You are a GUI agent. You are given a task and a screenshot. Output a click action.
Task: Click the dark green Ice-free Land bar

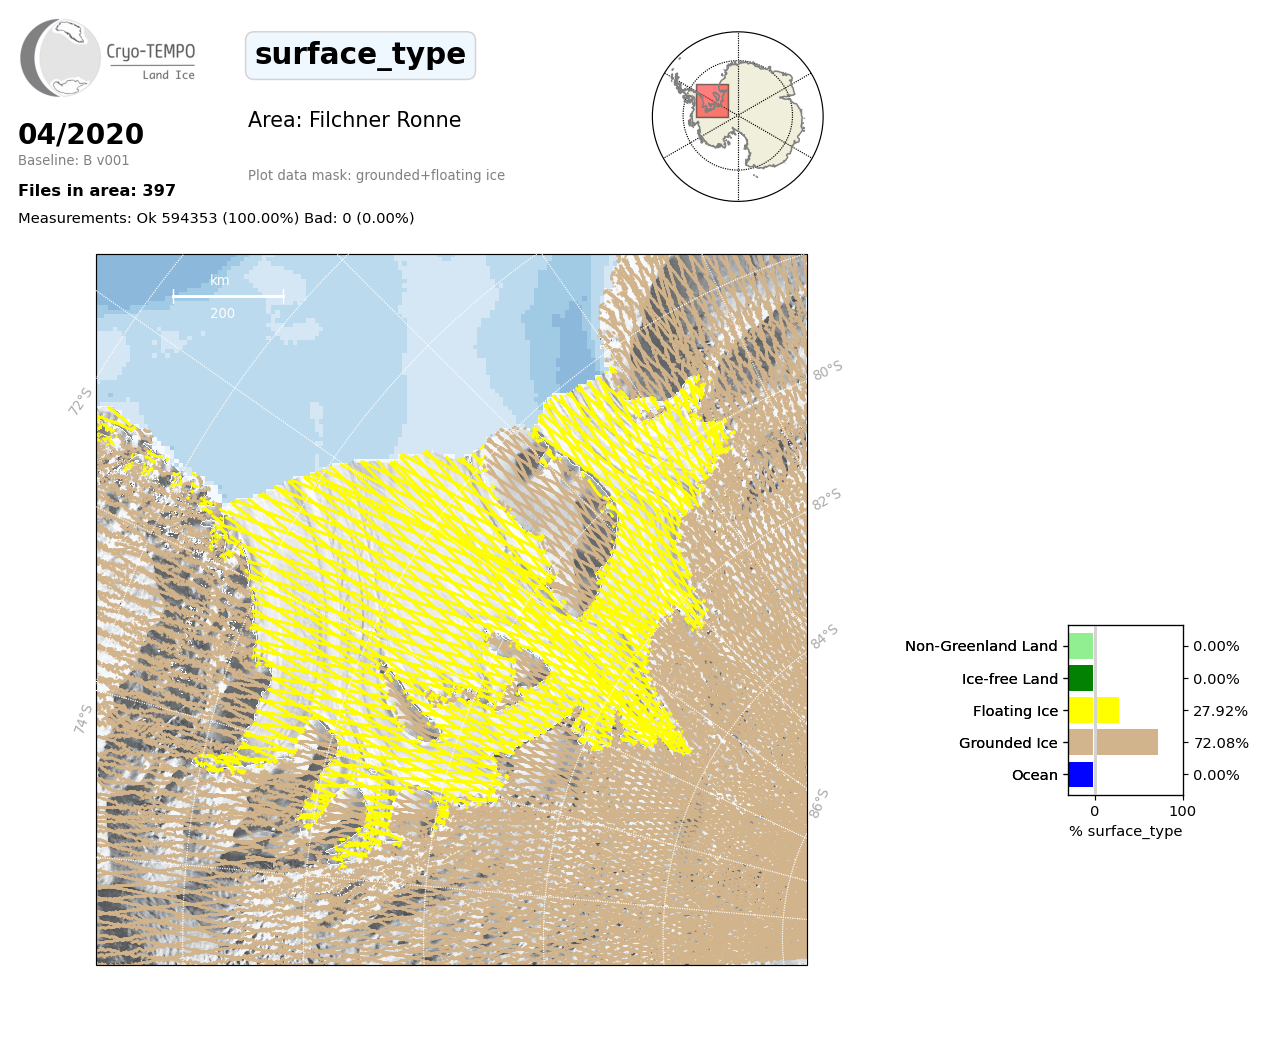(1081, 679)
